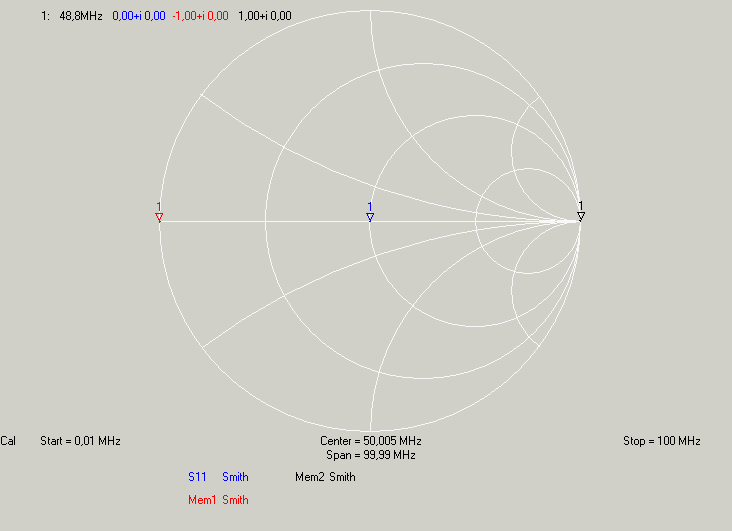
Task: Click the Start = 0,01 MHz readout
Action: 80,441
